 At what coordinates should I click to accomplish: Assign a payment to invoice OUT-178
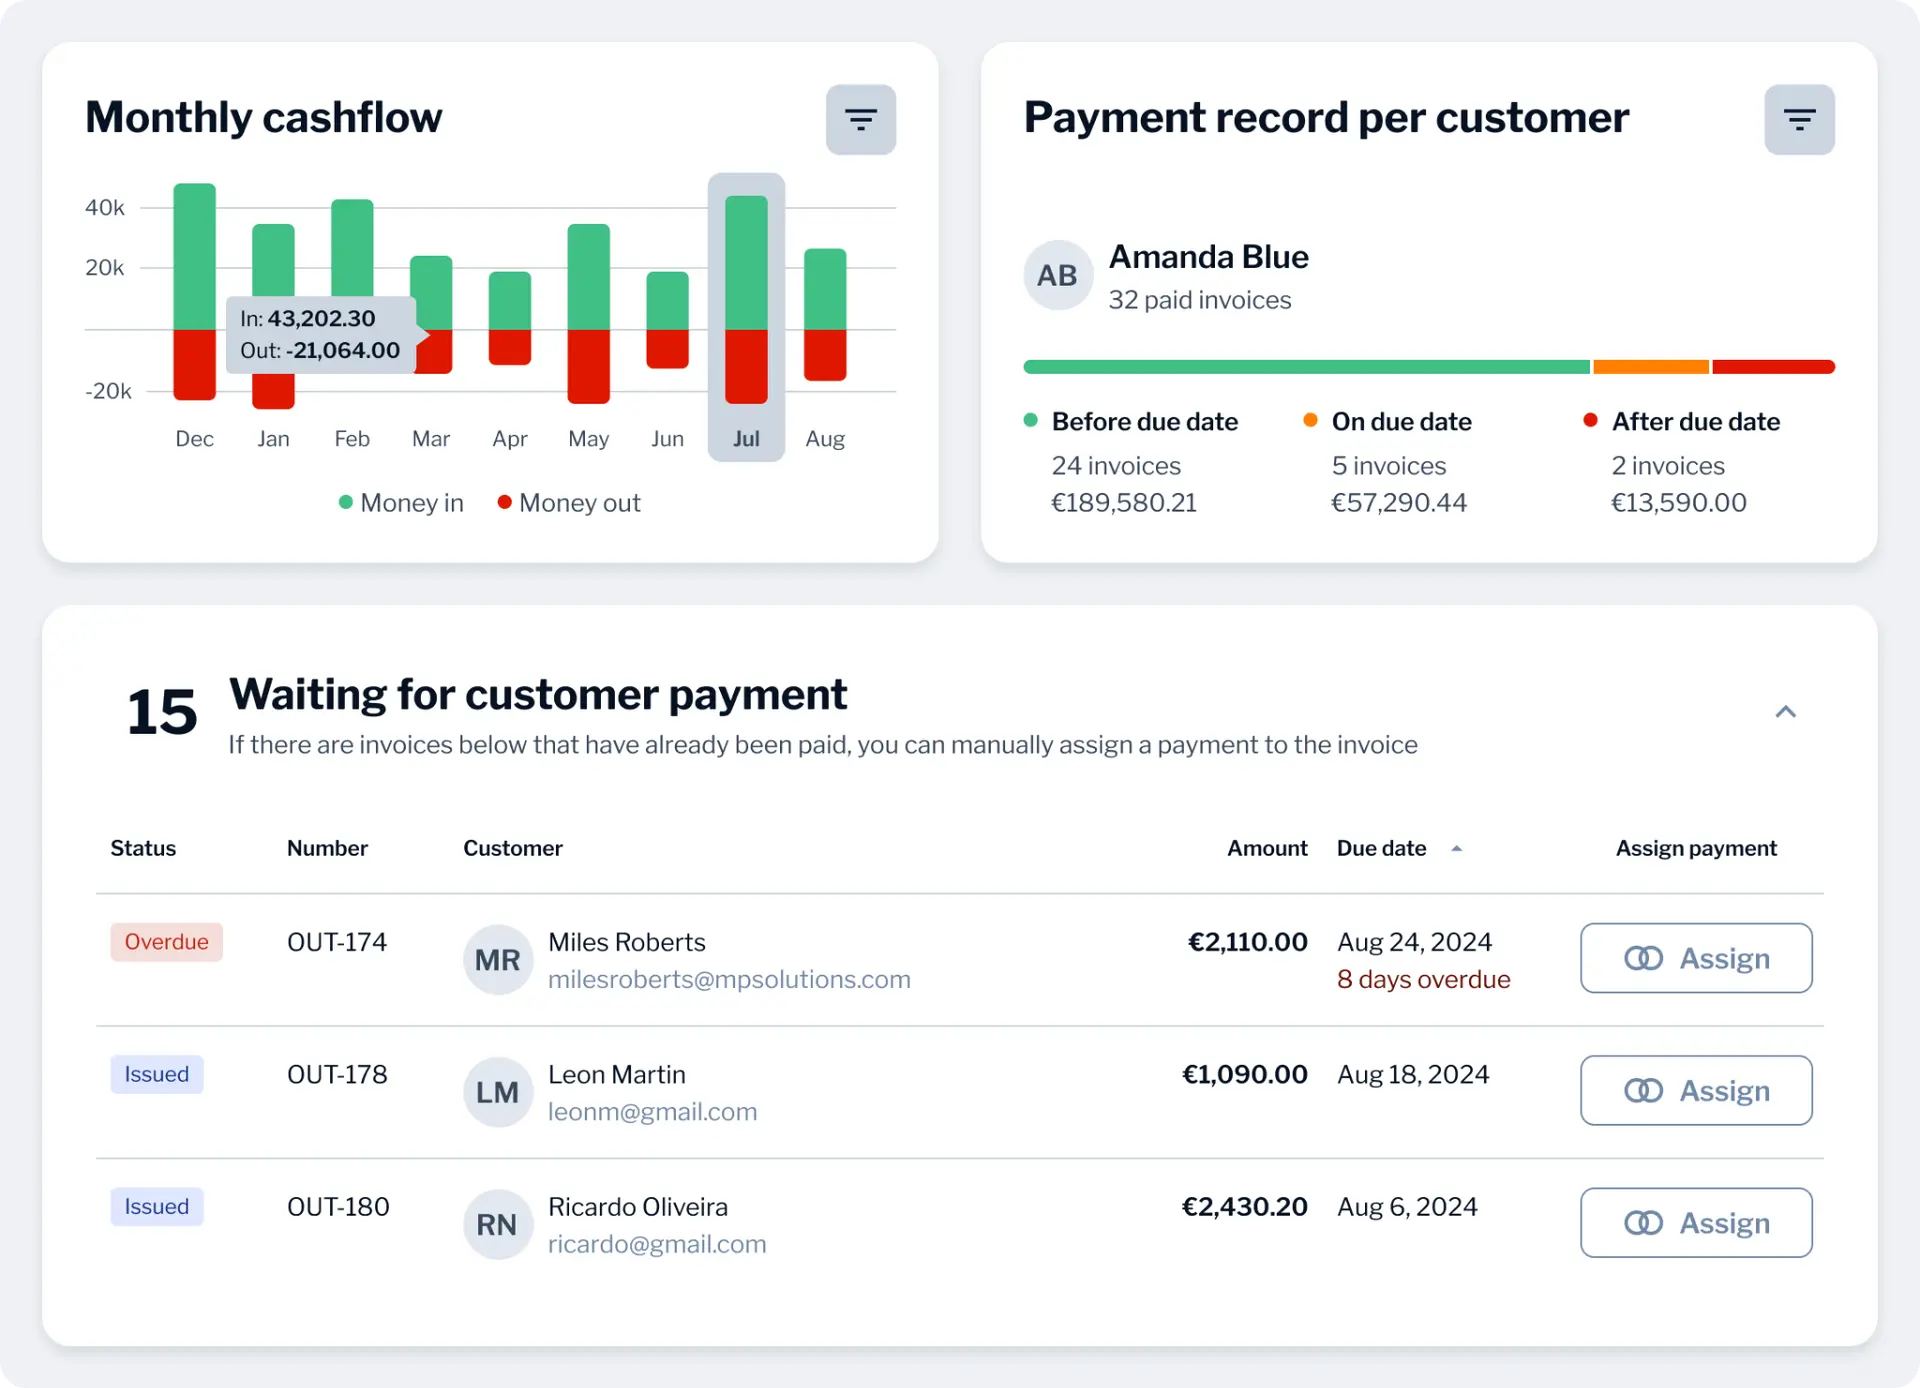point(1695,1090)
